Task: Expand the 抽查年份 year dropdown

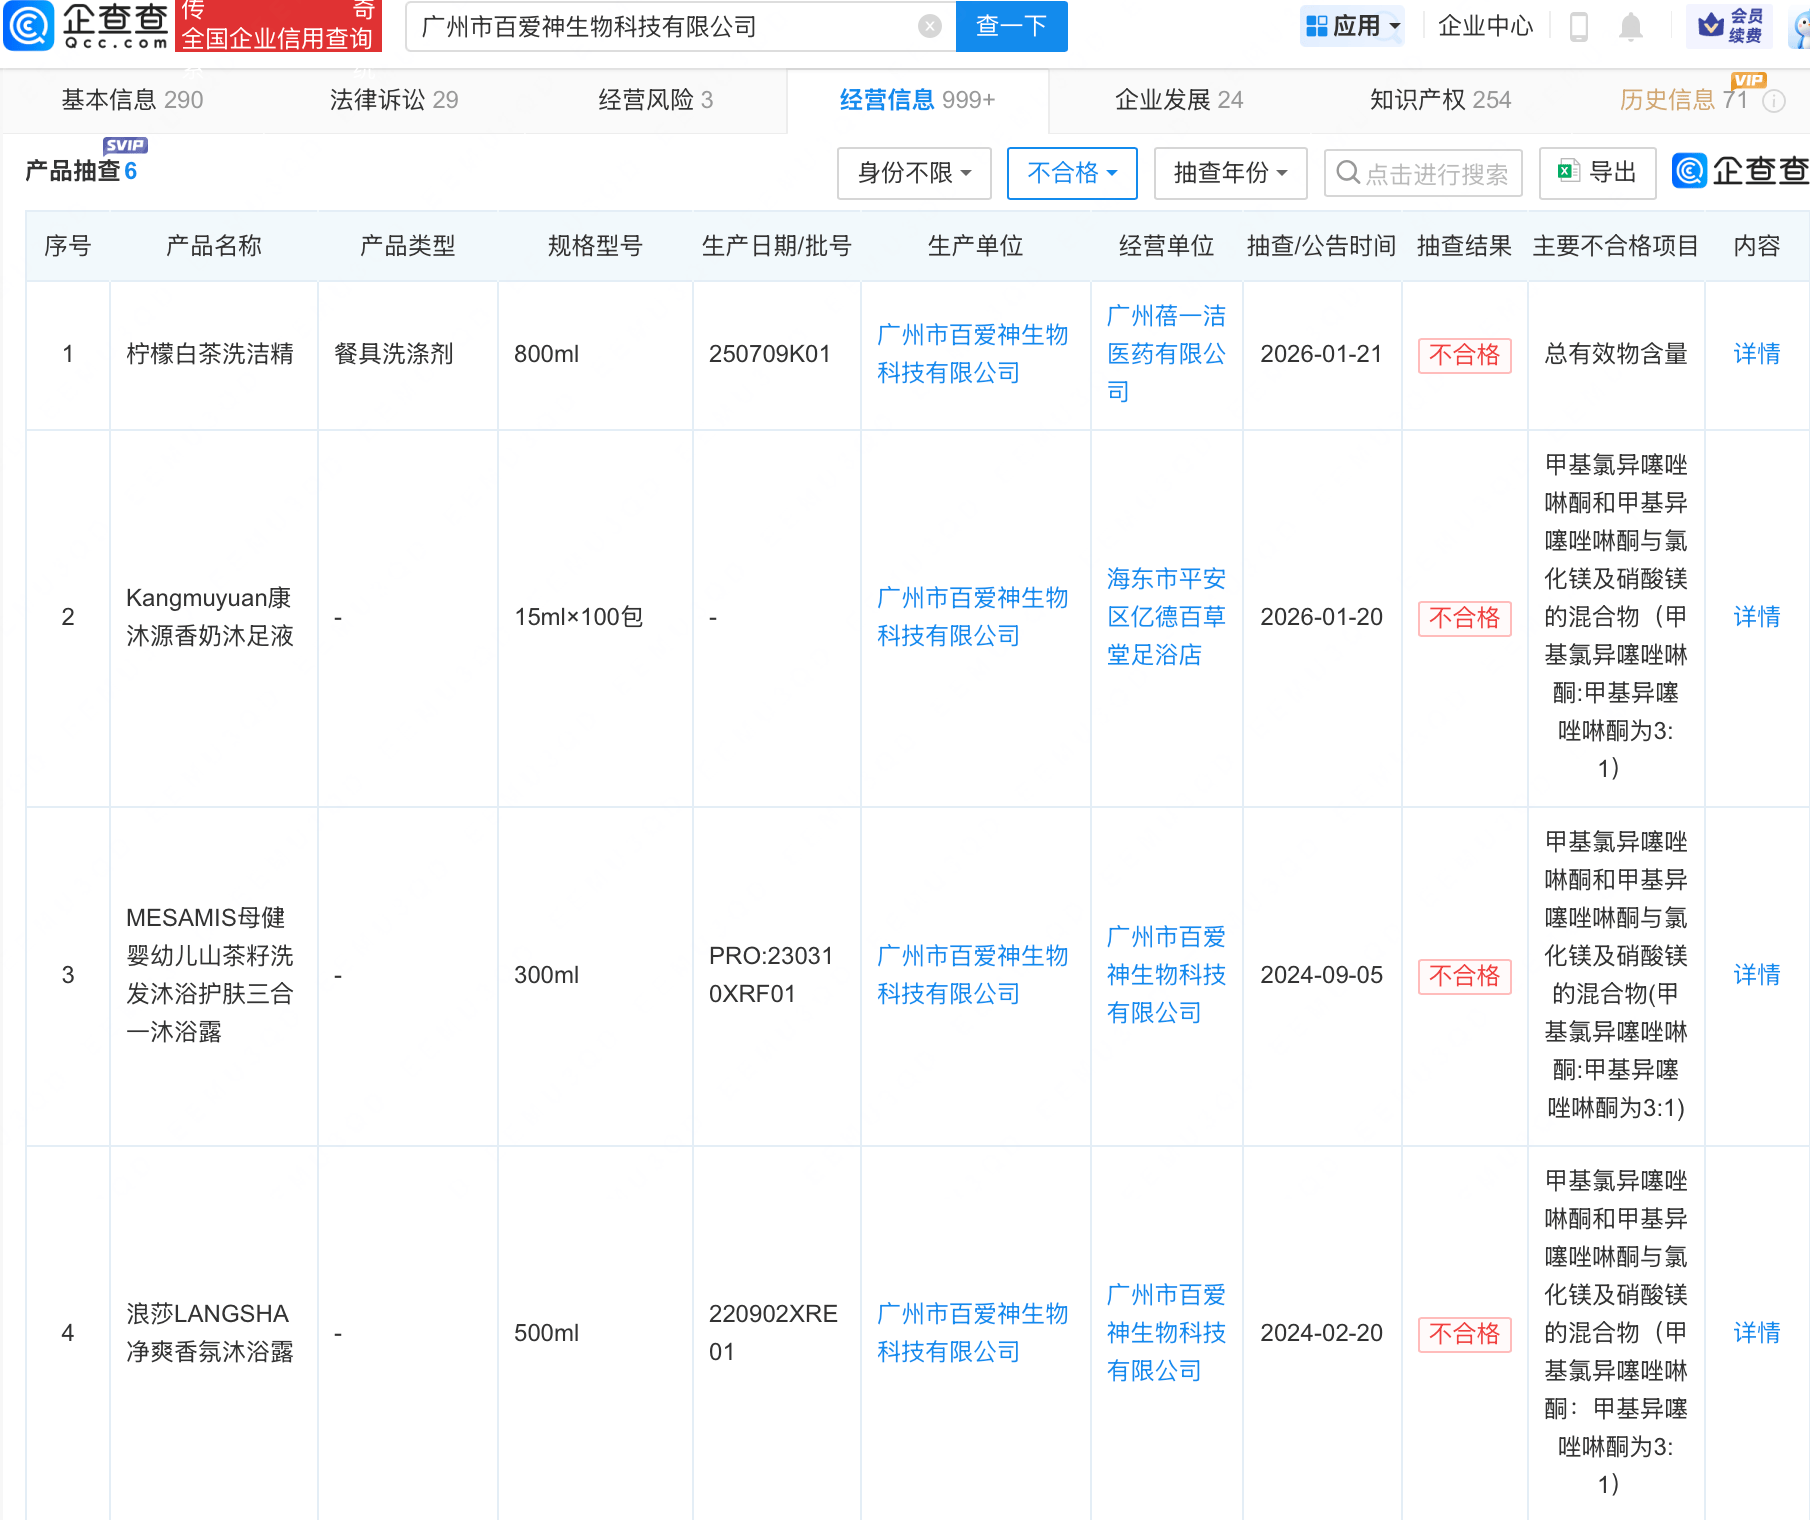Action: [1230, 173]
